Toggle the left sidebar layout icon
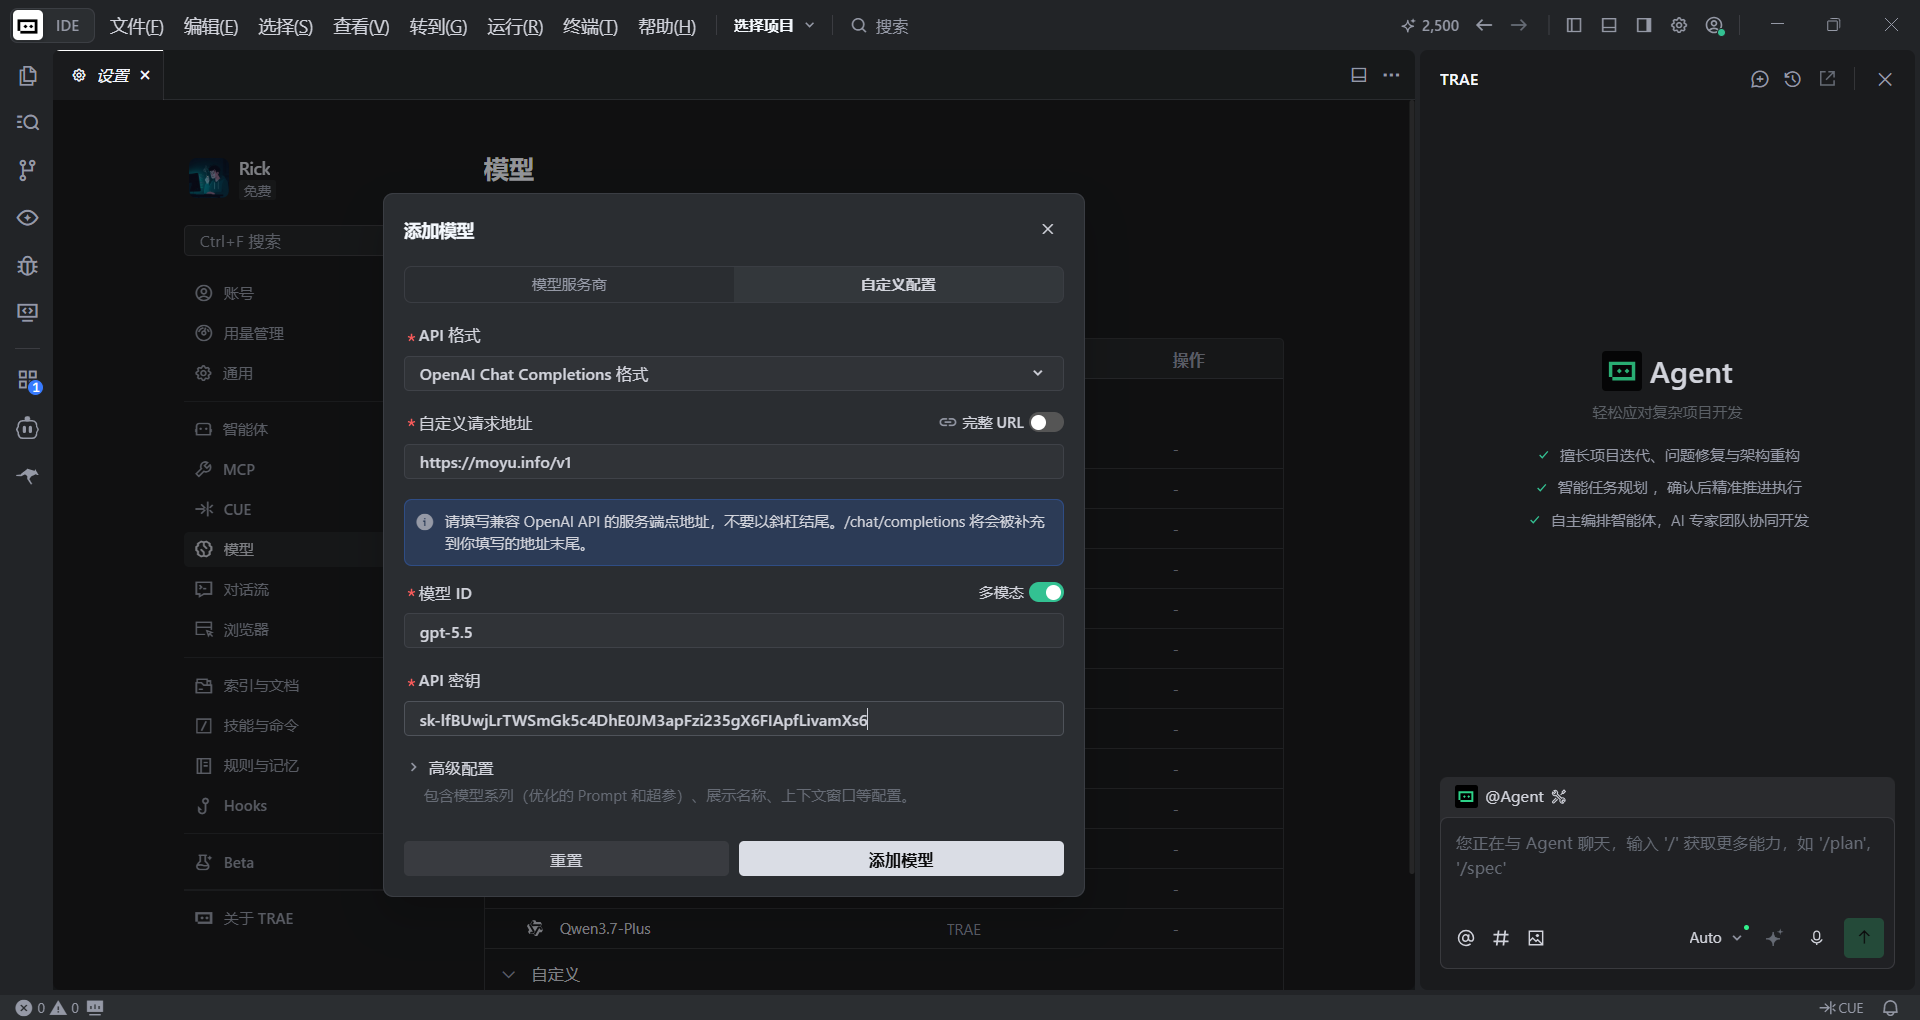Viewport: 1920px width, 1020px height. coord(1574,25)
